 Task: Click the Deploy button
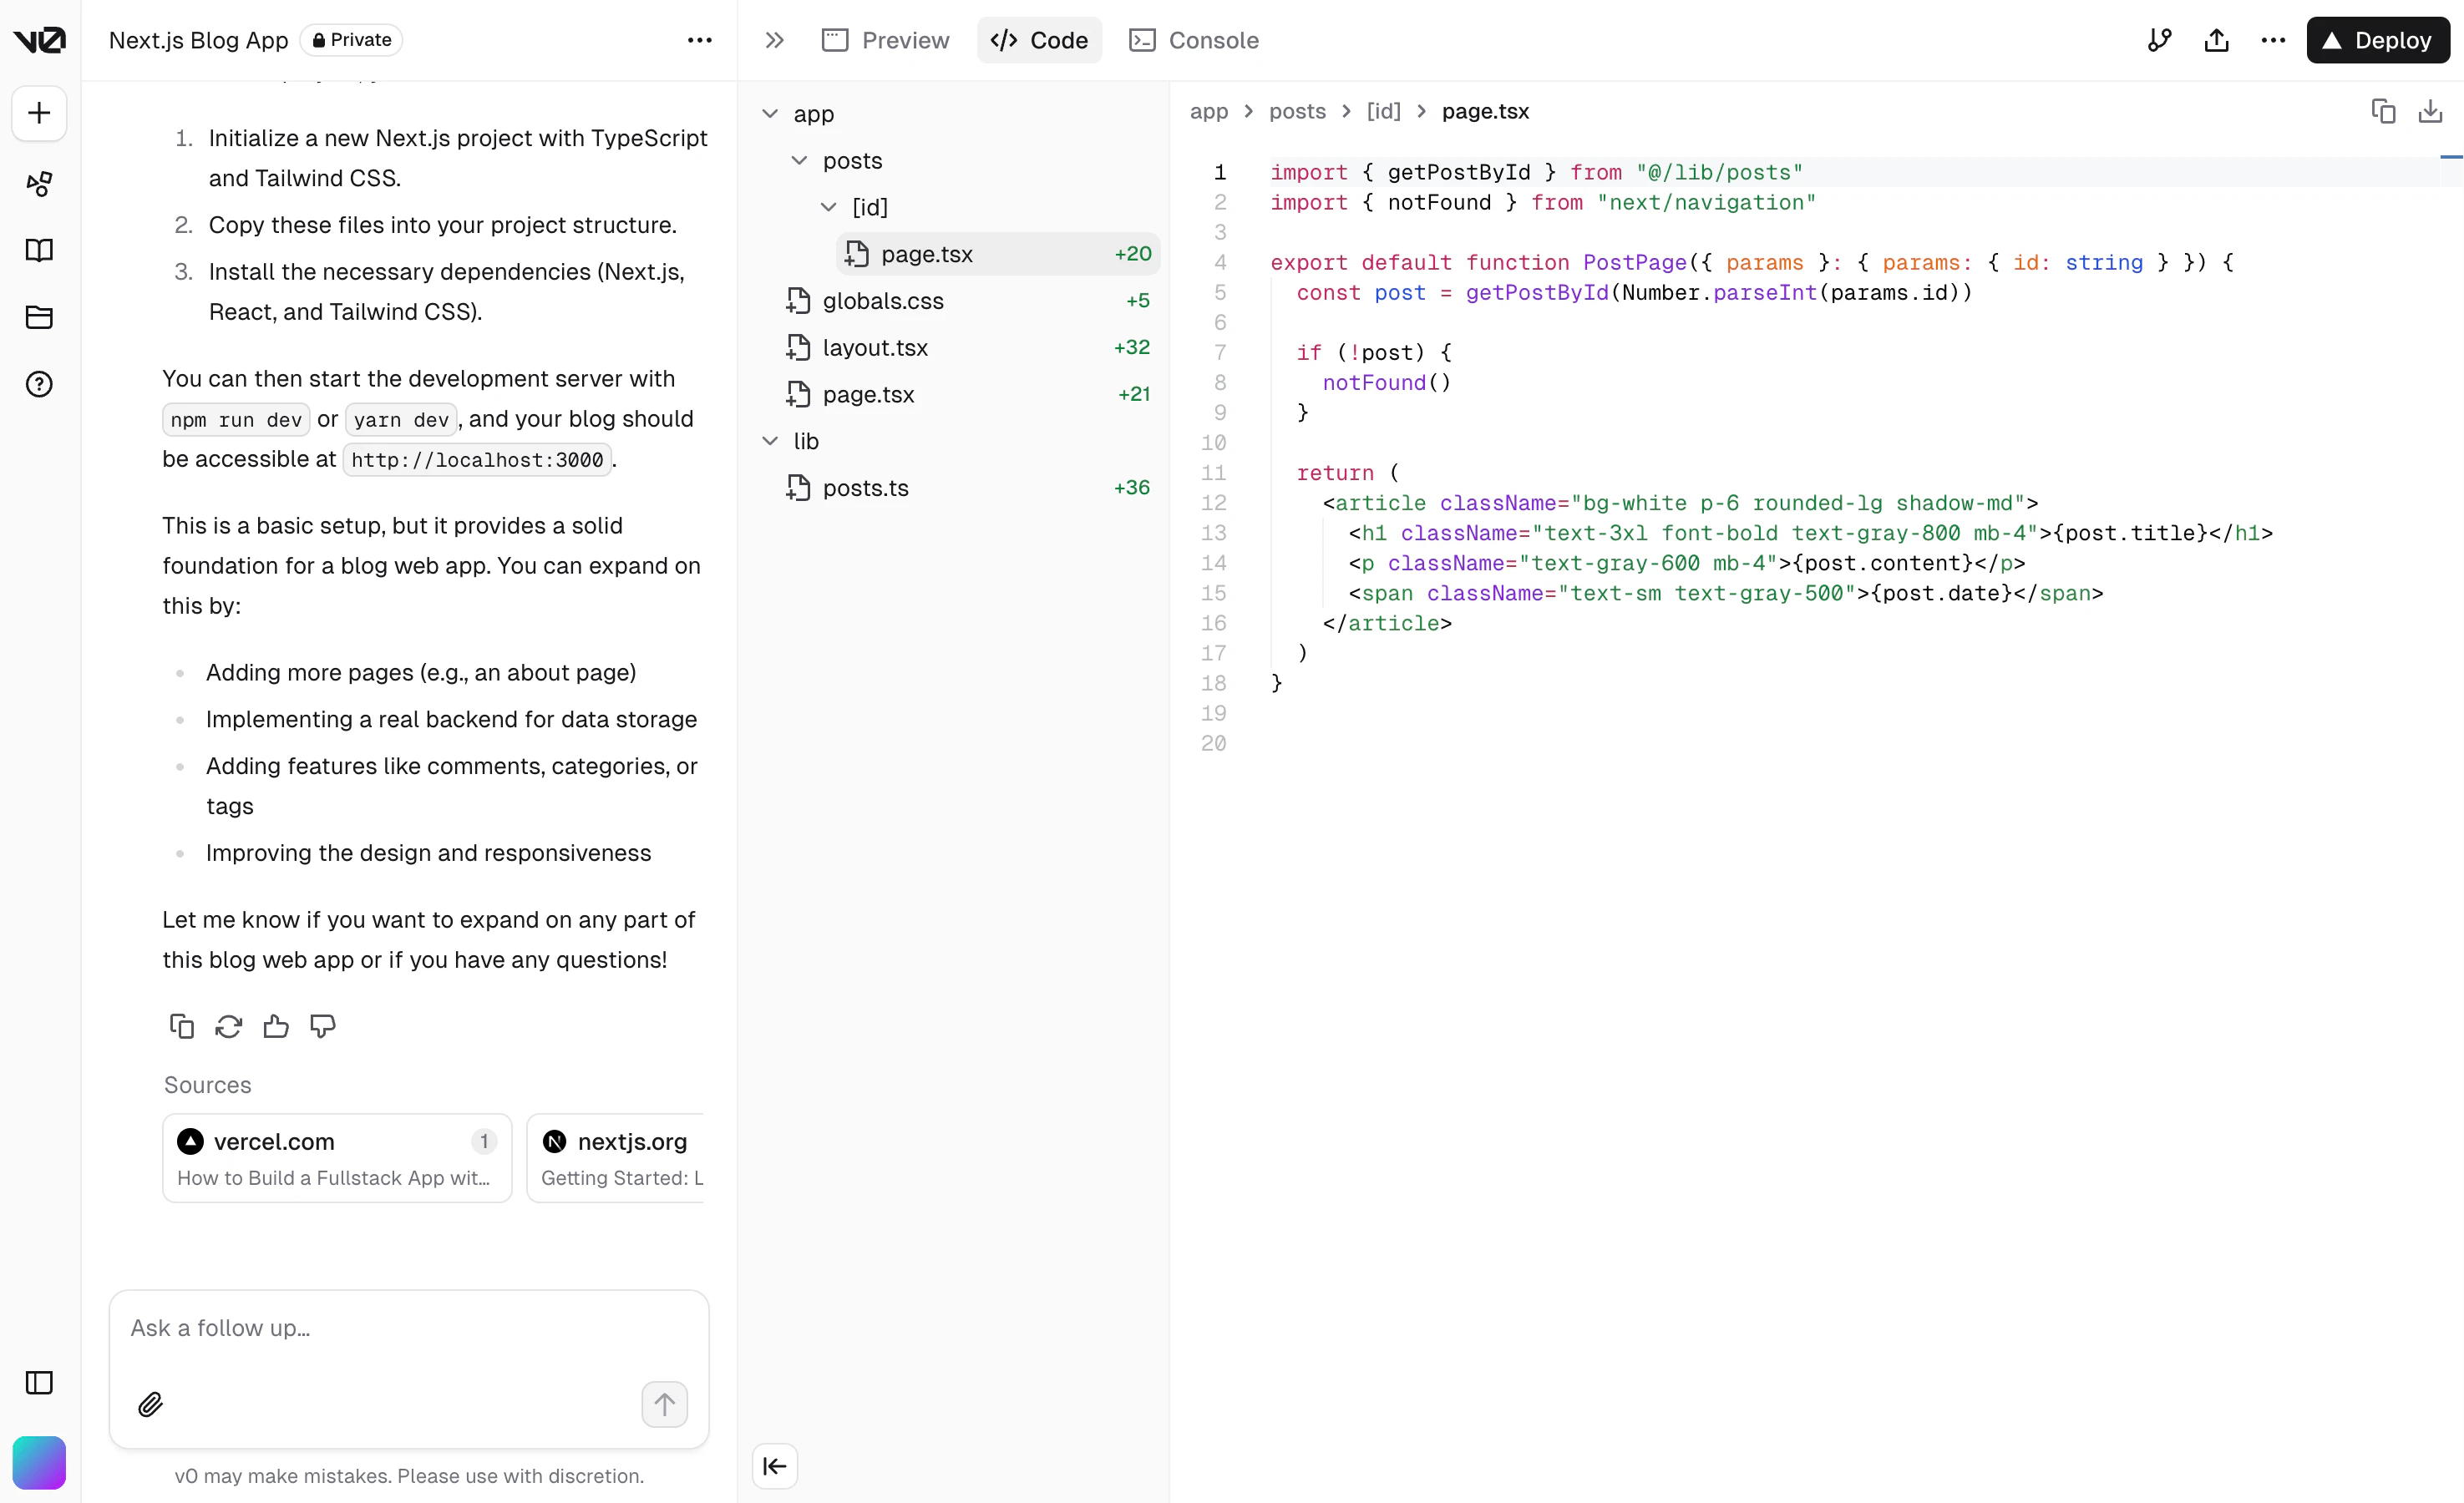click(2377, 40)
